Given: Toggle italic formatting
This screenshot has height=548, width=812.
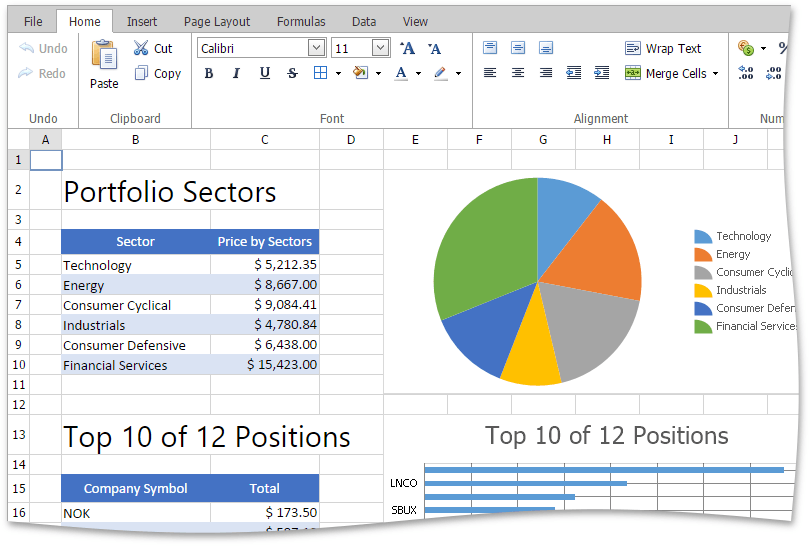Looking at the screenshot, I should [236, 74].
